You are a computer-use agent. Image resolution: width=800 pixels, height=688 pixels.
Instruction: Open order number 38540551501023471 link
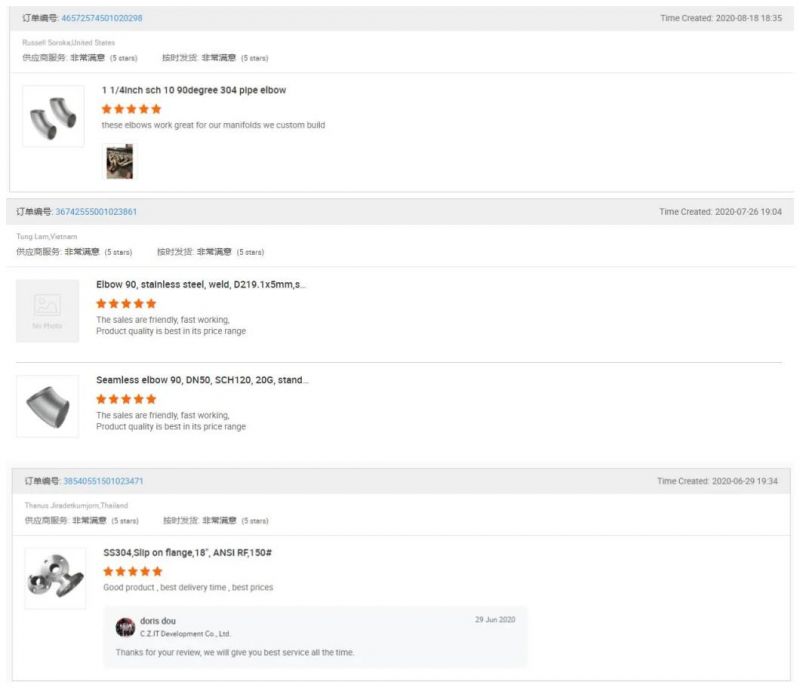coord(103,481)
